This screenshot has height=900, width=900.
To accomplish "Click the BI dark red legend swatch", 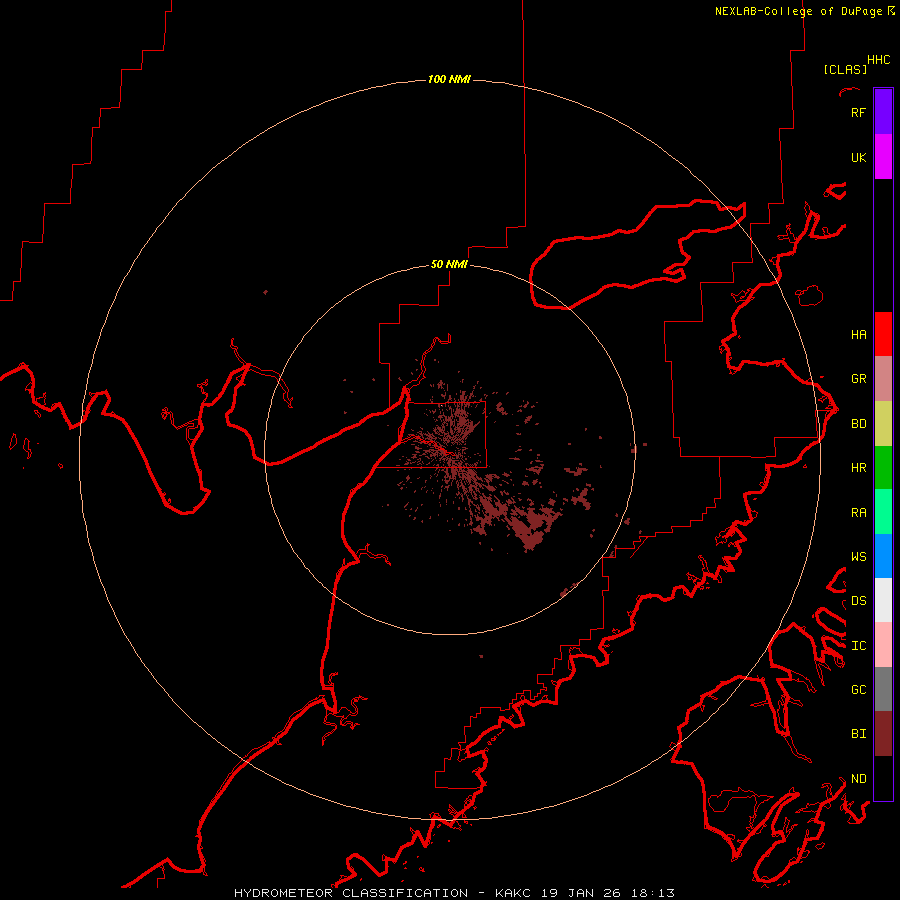I will 883,734.
